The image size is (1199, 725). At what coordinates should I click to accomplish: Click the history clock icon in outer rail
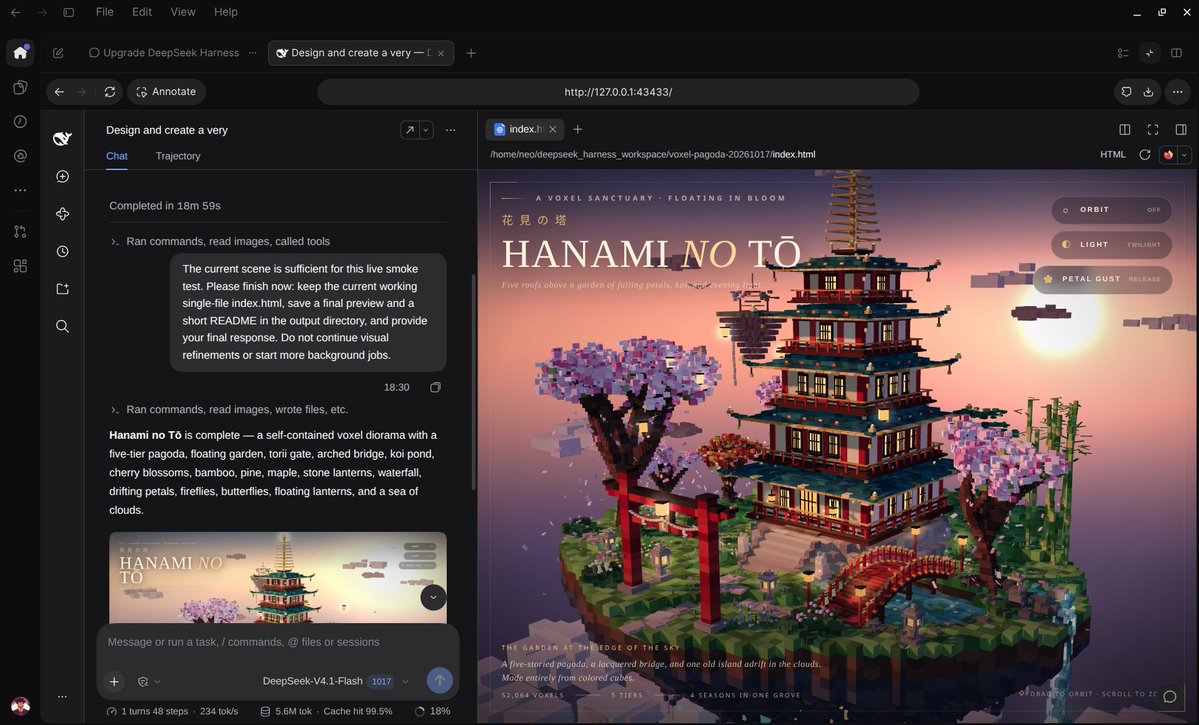tap(21, 122)
